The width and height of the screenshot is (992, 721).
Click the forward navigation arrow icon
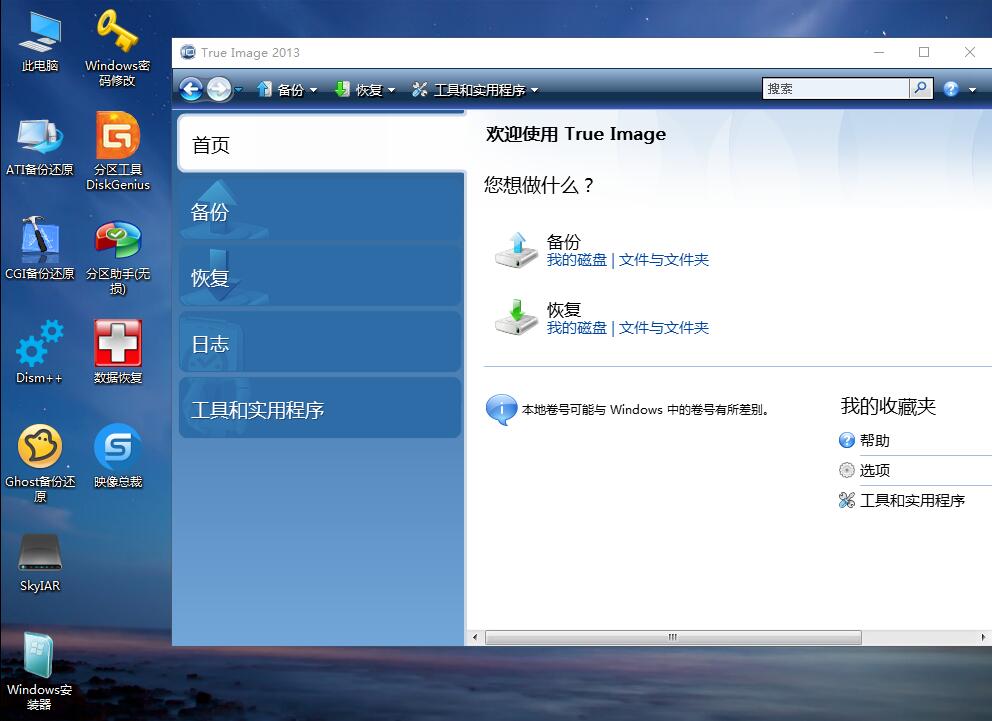click(x=219, y=89)
